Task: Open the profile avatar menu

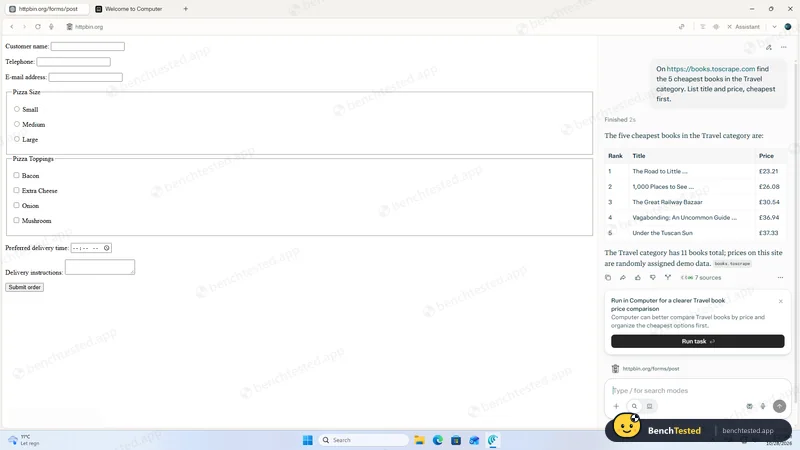Action: pos(788,27)
